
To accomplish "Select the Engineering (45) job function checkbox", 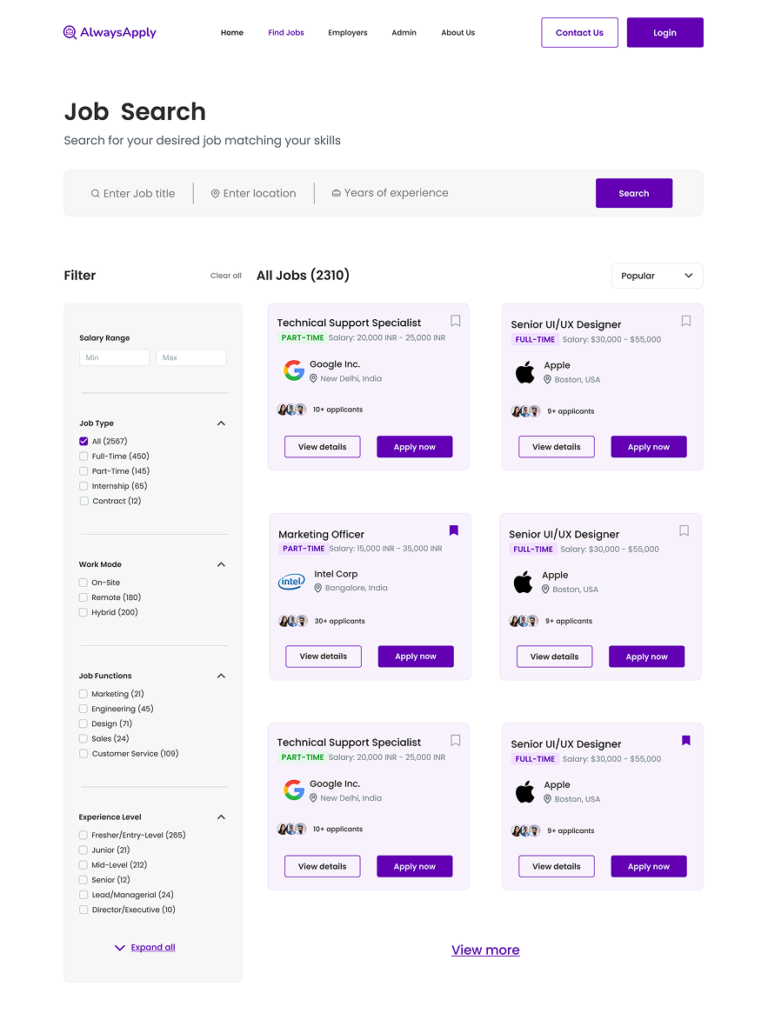I will pyautogui.click(x=84, y=709).
